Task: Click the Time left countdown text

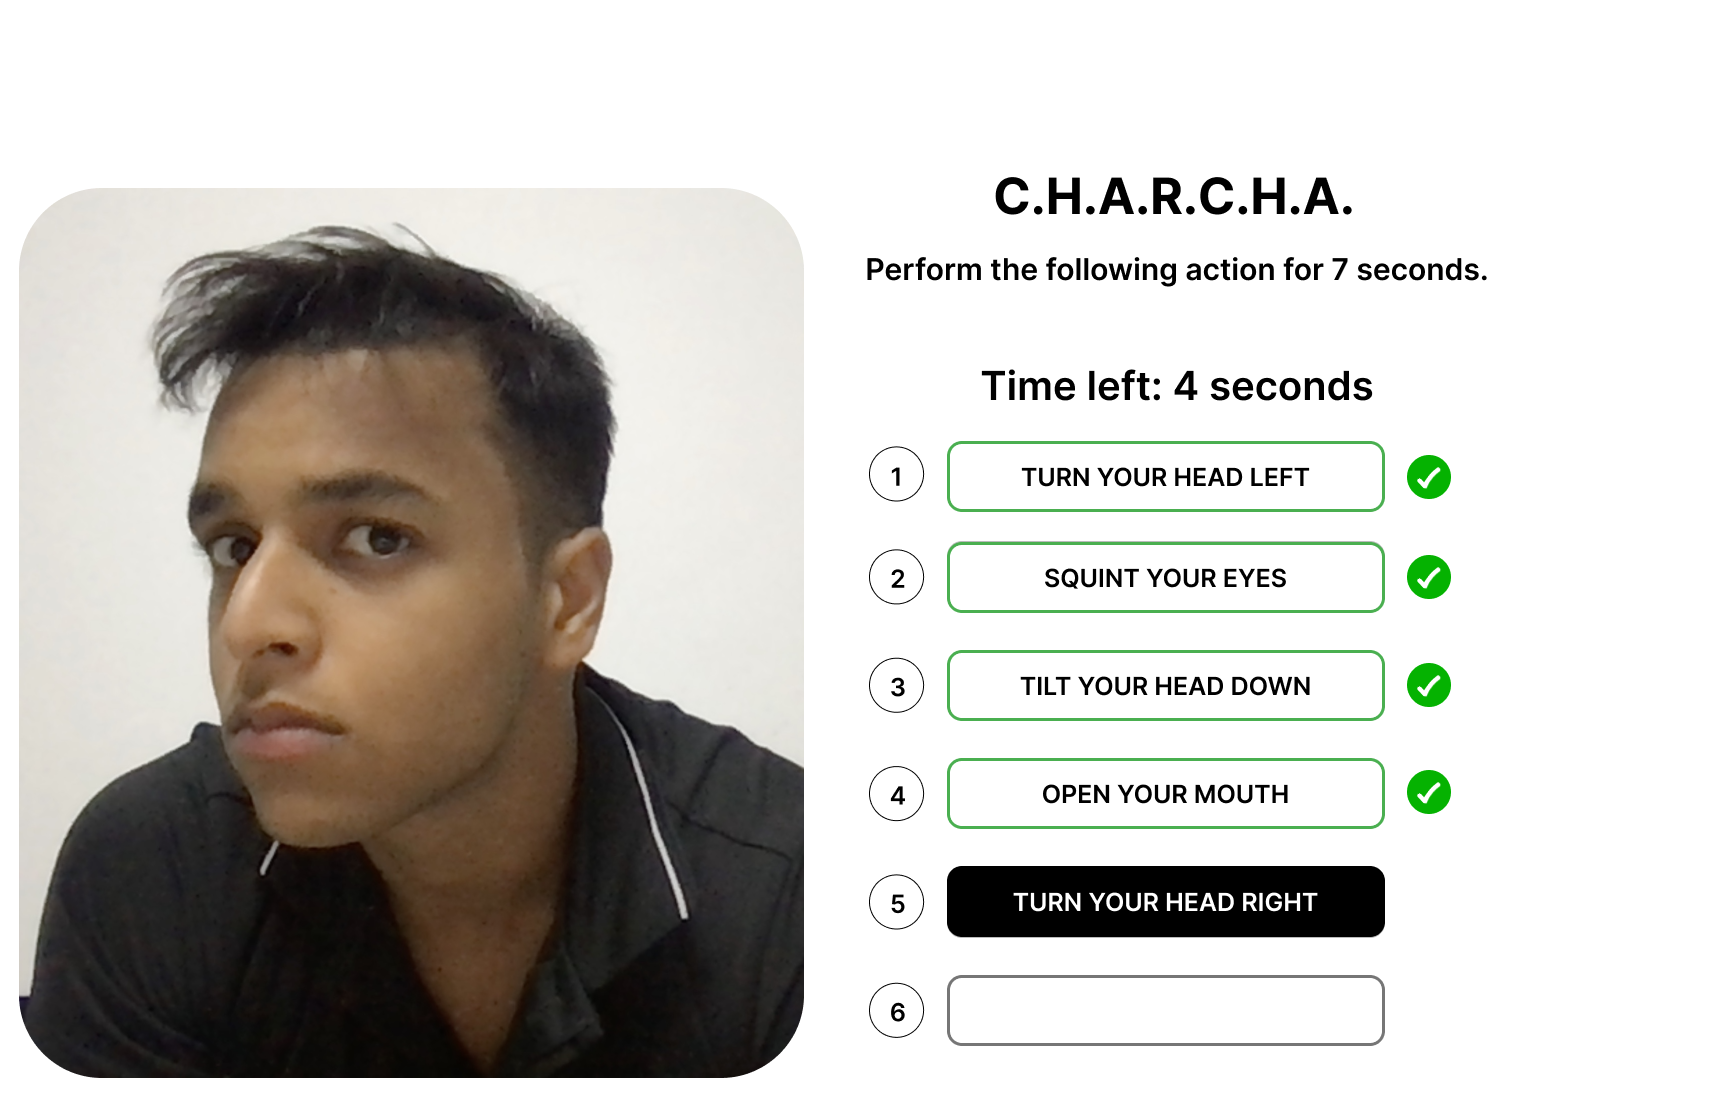Action: click(1176, 386)
